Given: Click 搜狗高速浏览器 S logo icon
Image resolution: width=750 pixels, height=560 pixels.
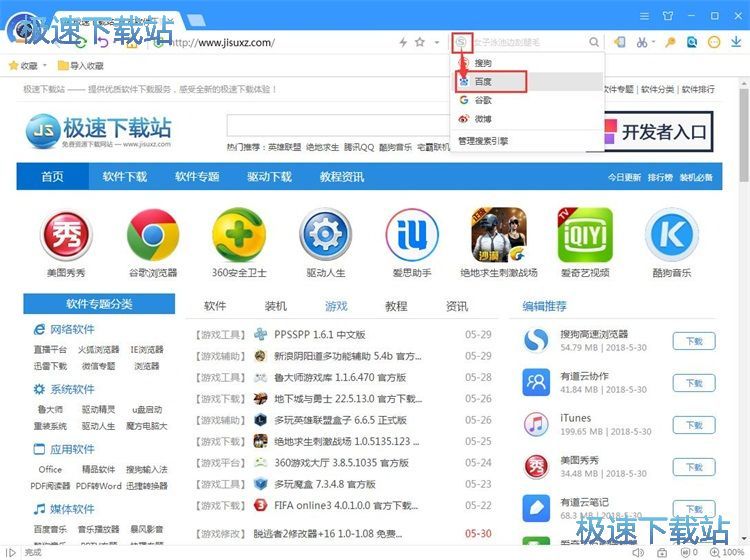Looking at the screenshot, I should coord(536,340).
